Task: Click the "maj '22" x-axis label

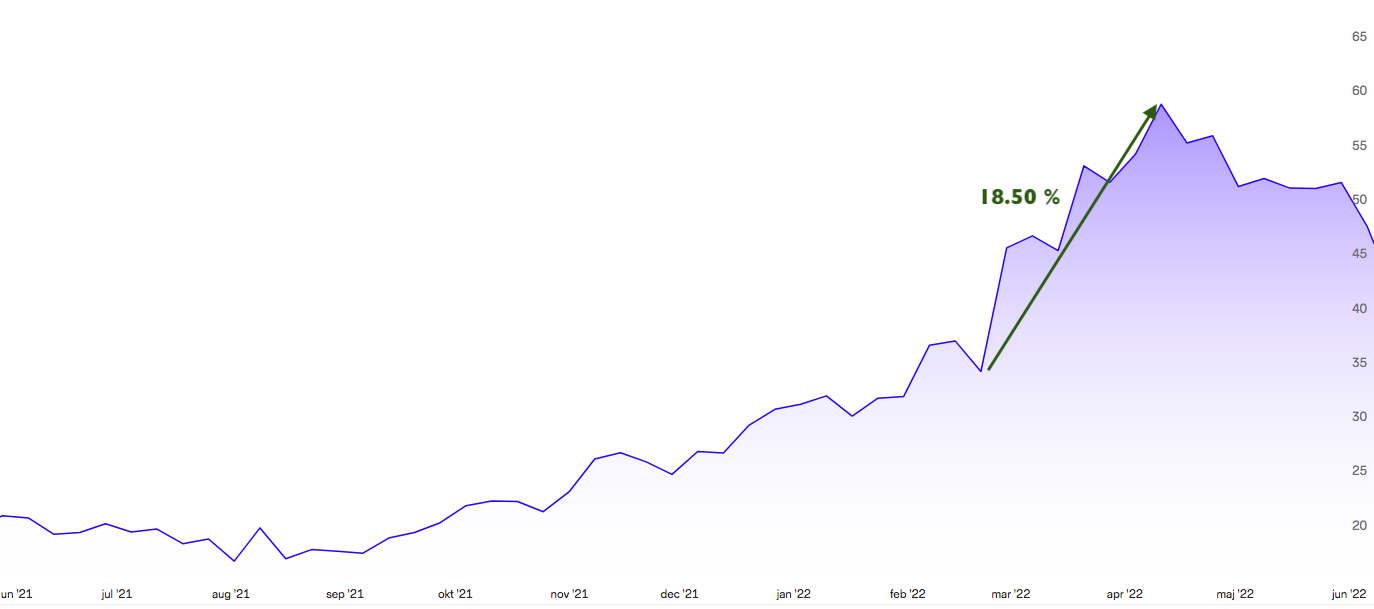Action: (1234, 594)
